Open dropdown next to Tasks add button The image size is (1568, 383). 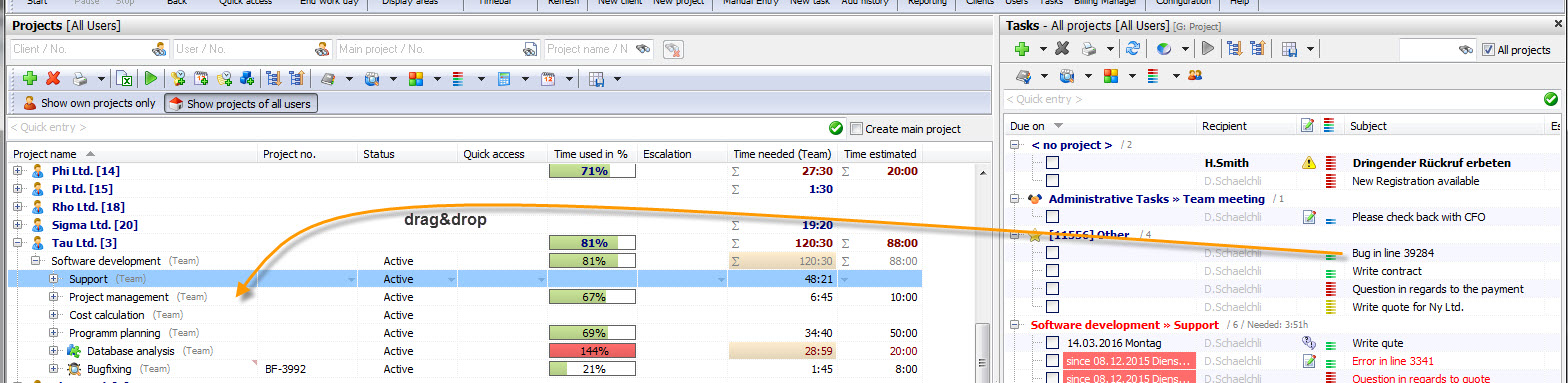click(x=1043, y=48)
